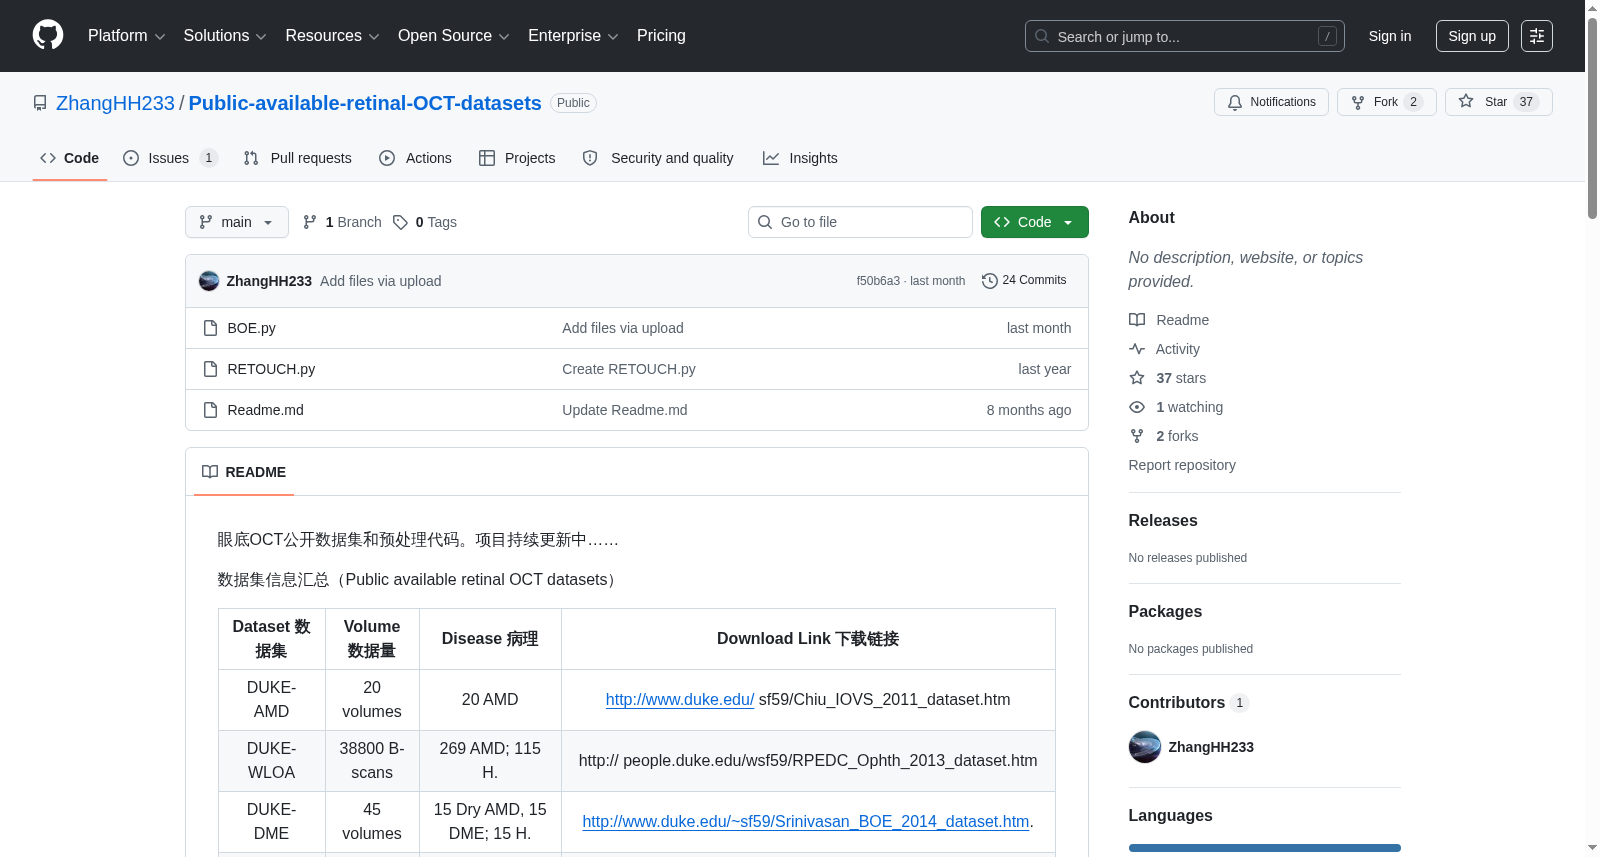
Task: Open commit hash f50b6a3
Action: click(878, 281)
